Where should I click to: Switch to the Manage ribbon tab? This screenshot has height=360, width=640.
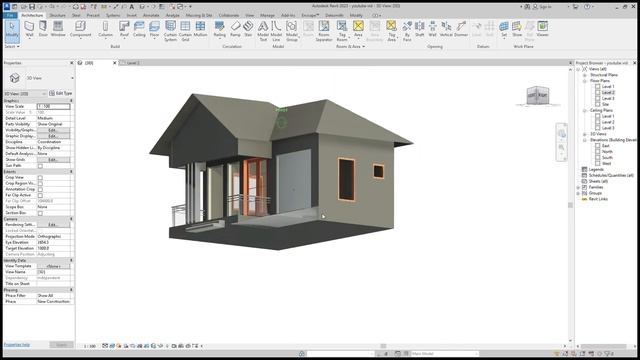267,16
